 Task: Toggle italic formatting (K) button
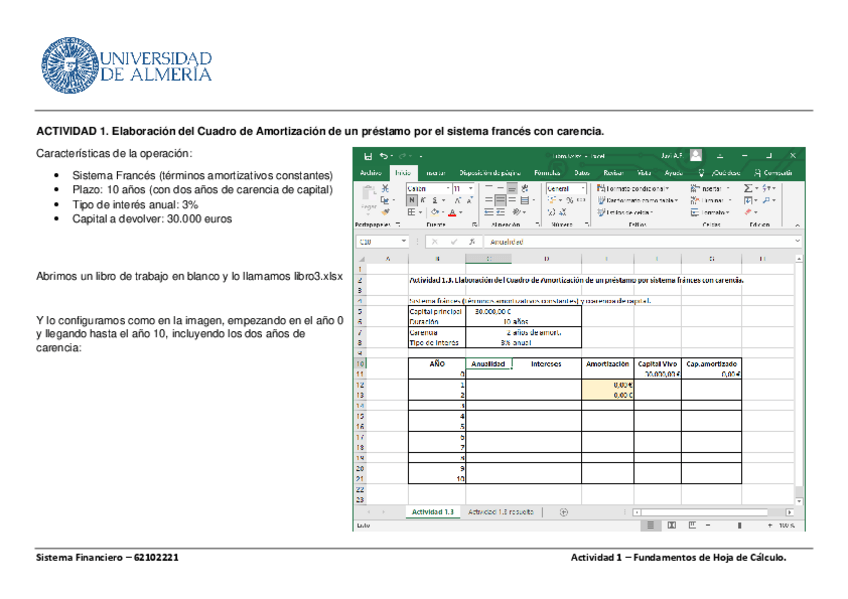click(422, 200)
